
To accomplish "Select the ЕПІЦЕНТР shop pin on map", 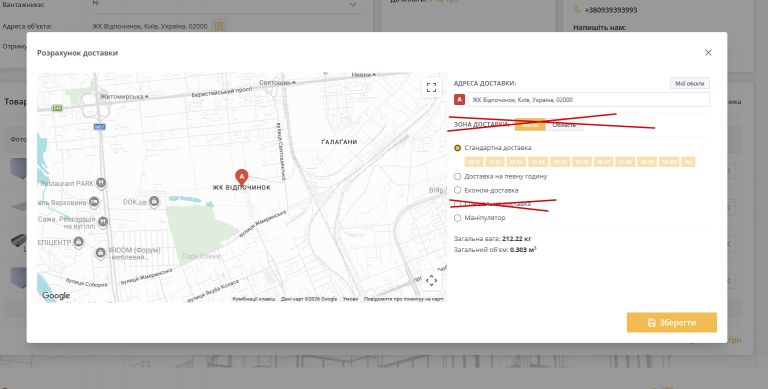I will [78, 242].
